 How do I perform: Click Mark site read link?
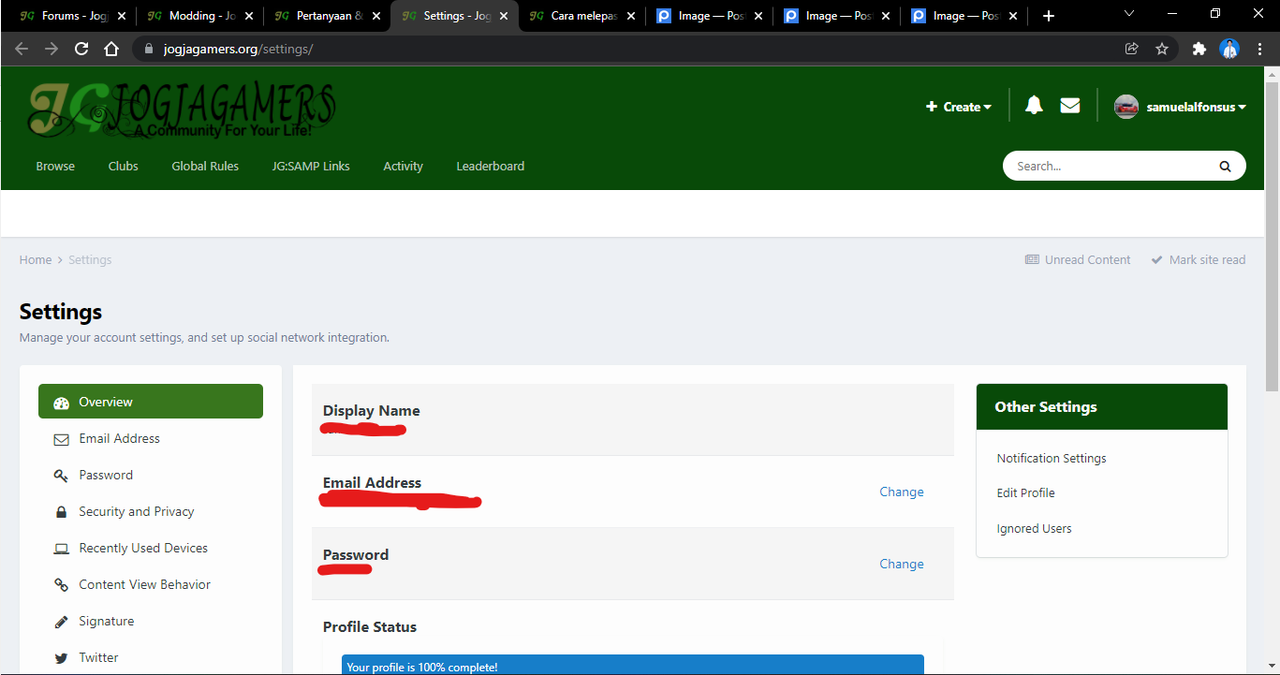click(x=1198, y=259)
